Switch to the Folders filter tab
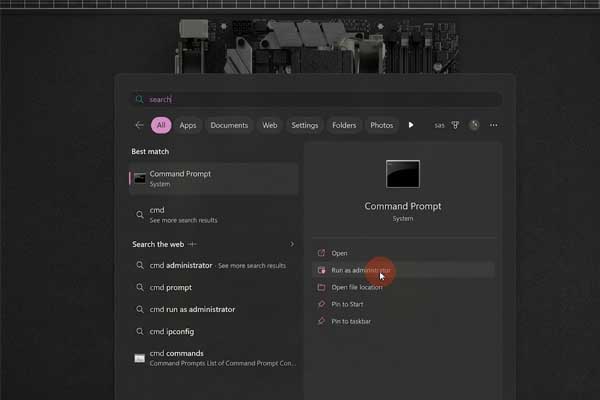Image resolution: width=600 pixels, height=400 pixels. point(344,125)
